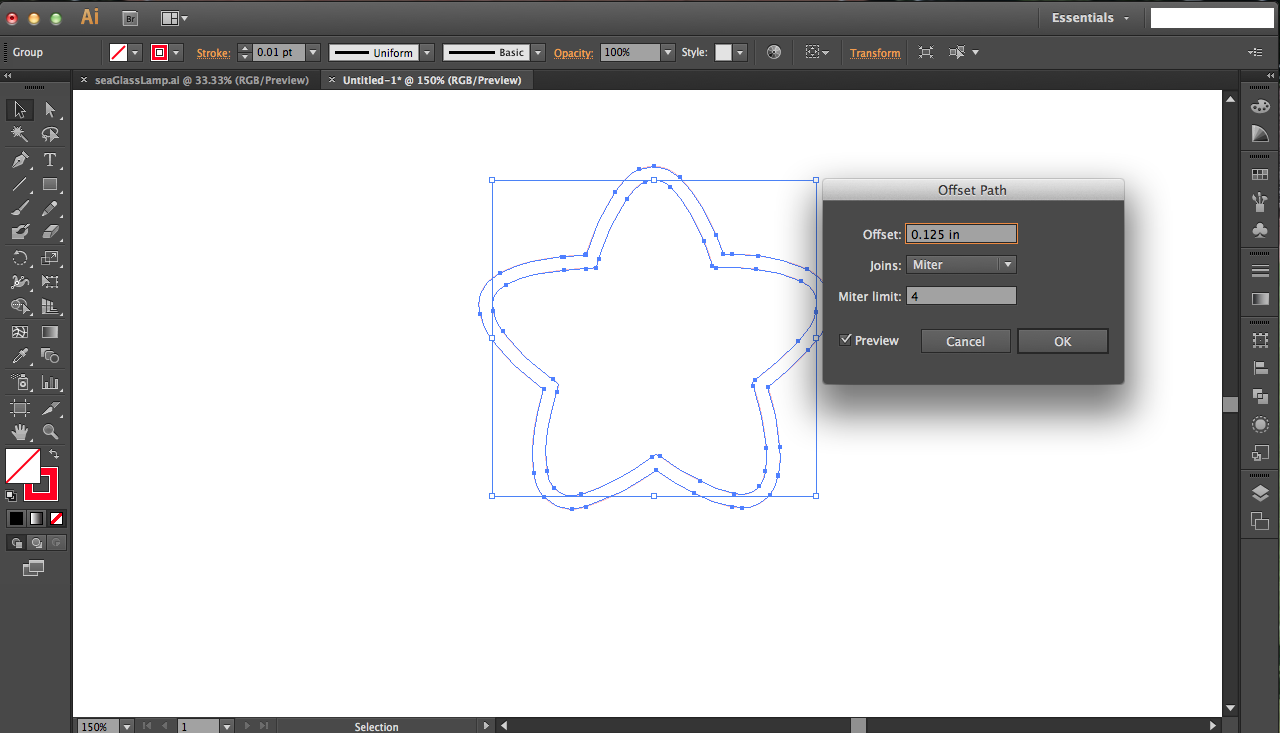Set paint mode to Gradient
Viewport: 1280px width, 733px height.
point(36,518)
